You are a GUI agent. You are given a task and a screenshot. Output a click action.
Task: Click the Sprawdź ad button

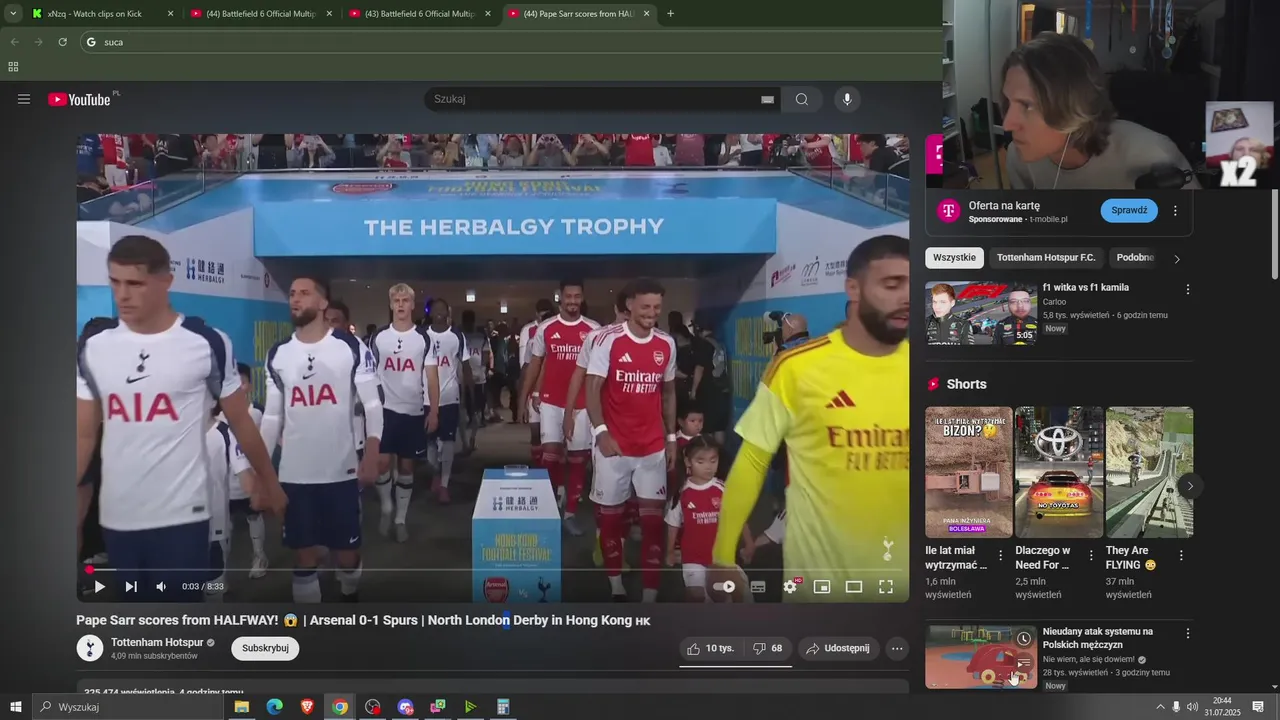pyautogui.click(x=1129, y=210)
